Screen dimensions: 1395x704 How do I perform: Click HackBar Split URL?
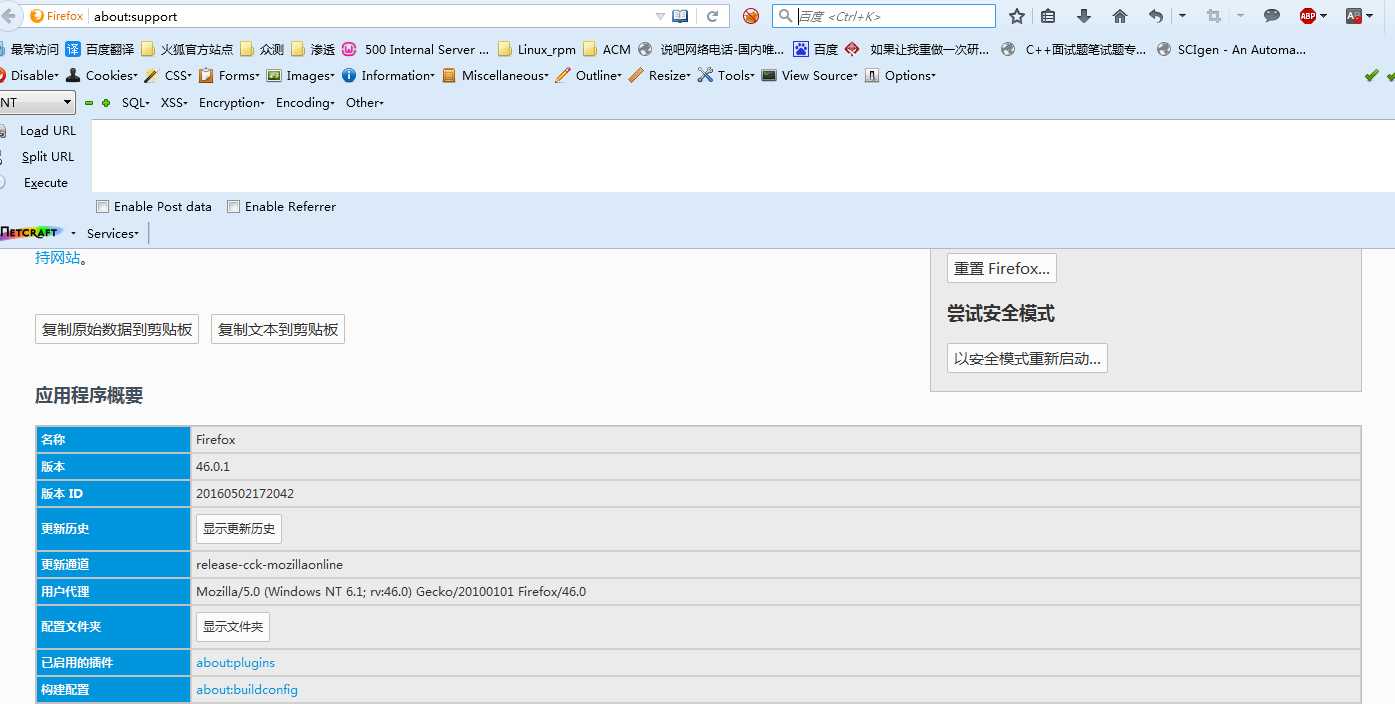pos(47,157)
